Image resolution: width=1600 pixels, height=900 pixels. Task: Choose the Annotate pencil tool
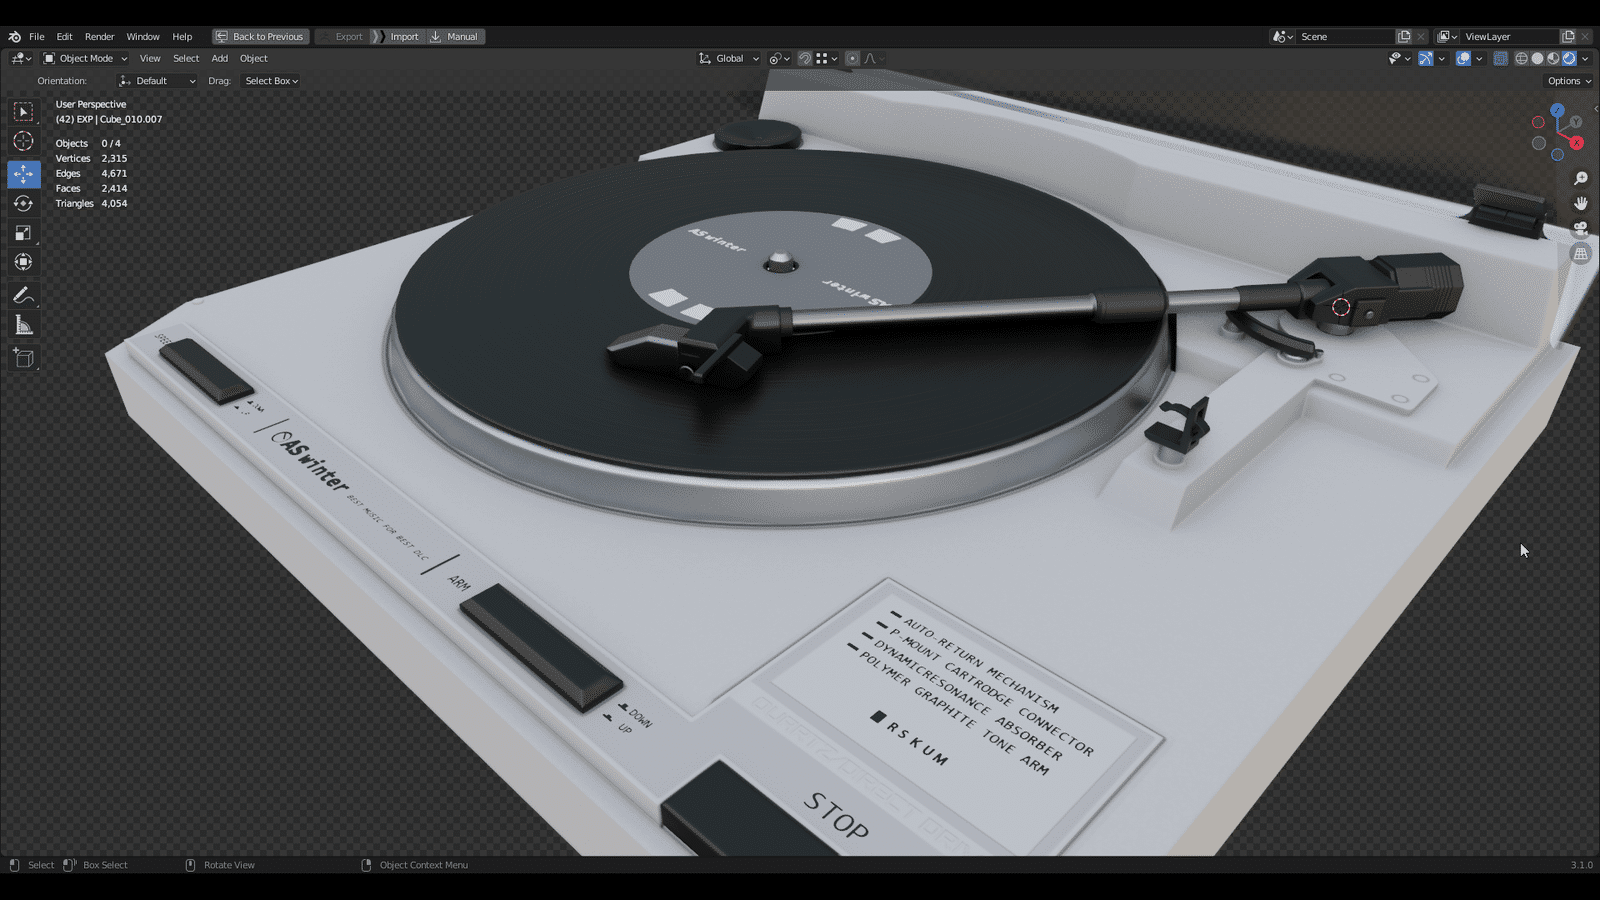pos(23,295)
